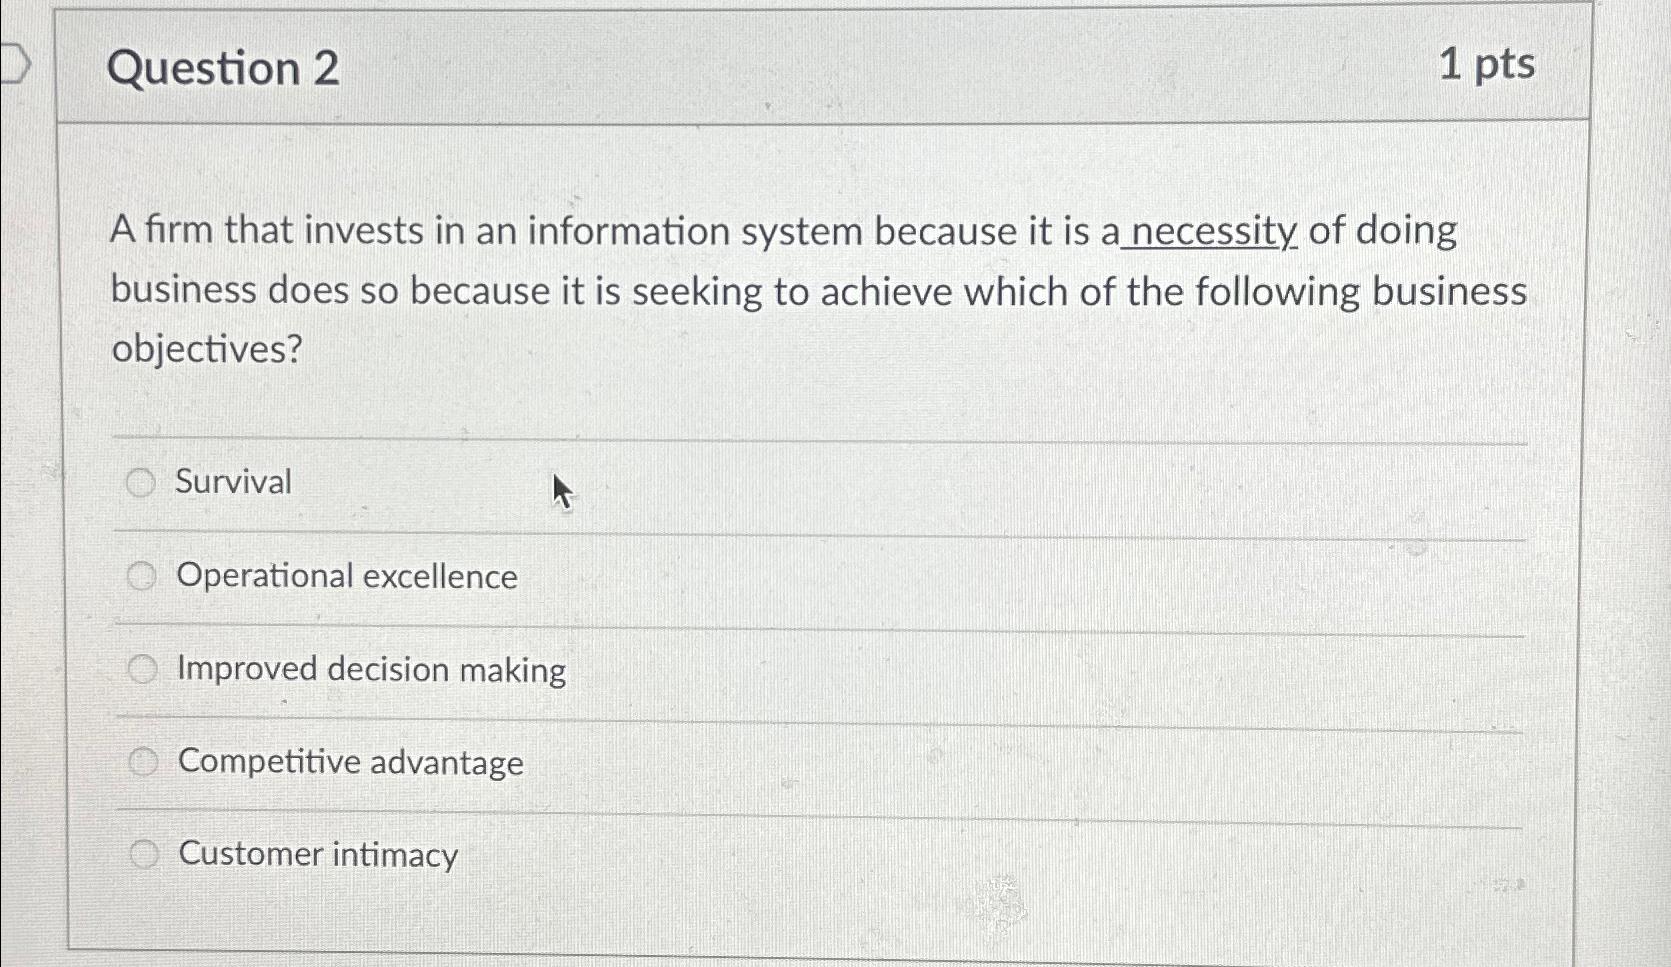
Task: Click the divider above the Survival option
Action: (820, 437)
